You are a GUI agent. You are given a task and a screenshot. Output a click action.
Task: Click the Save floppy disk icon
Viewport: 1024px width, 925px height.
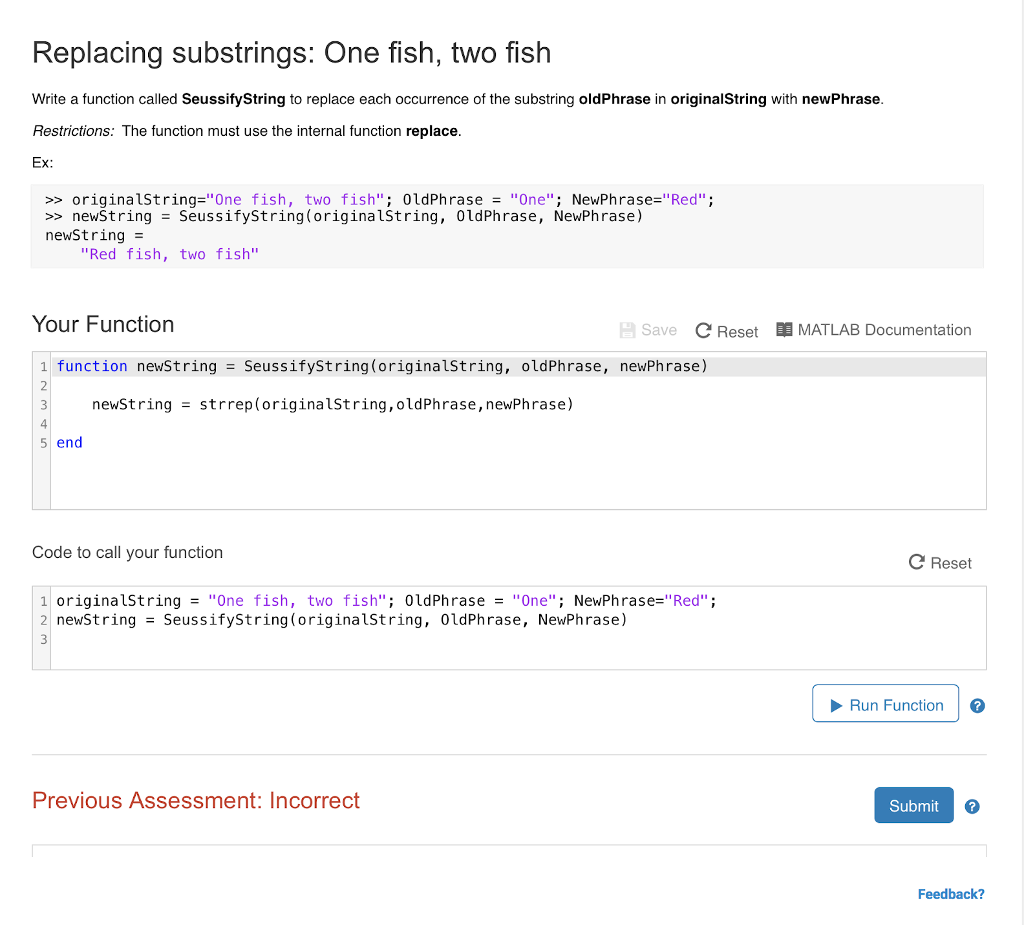click(628, 330)
